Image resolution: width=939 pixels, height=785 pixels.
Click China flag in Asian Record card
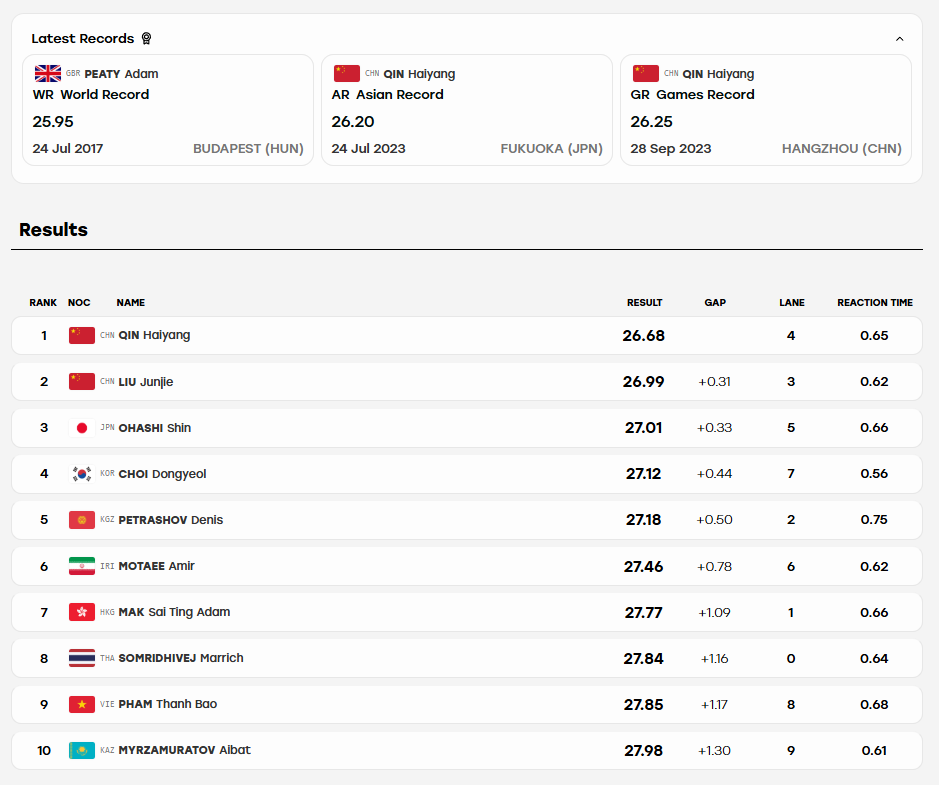(x=347, y=74)
